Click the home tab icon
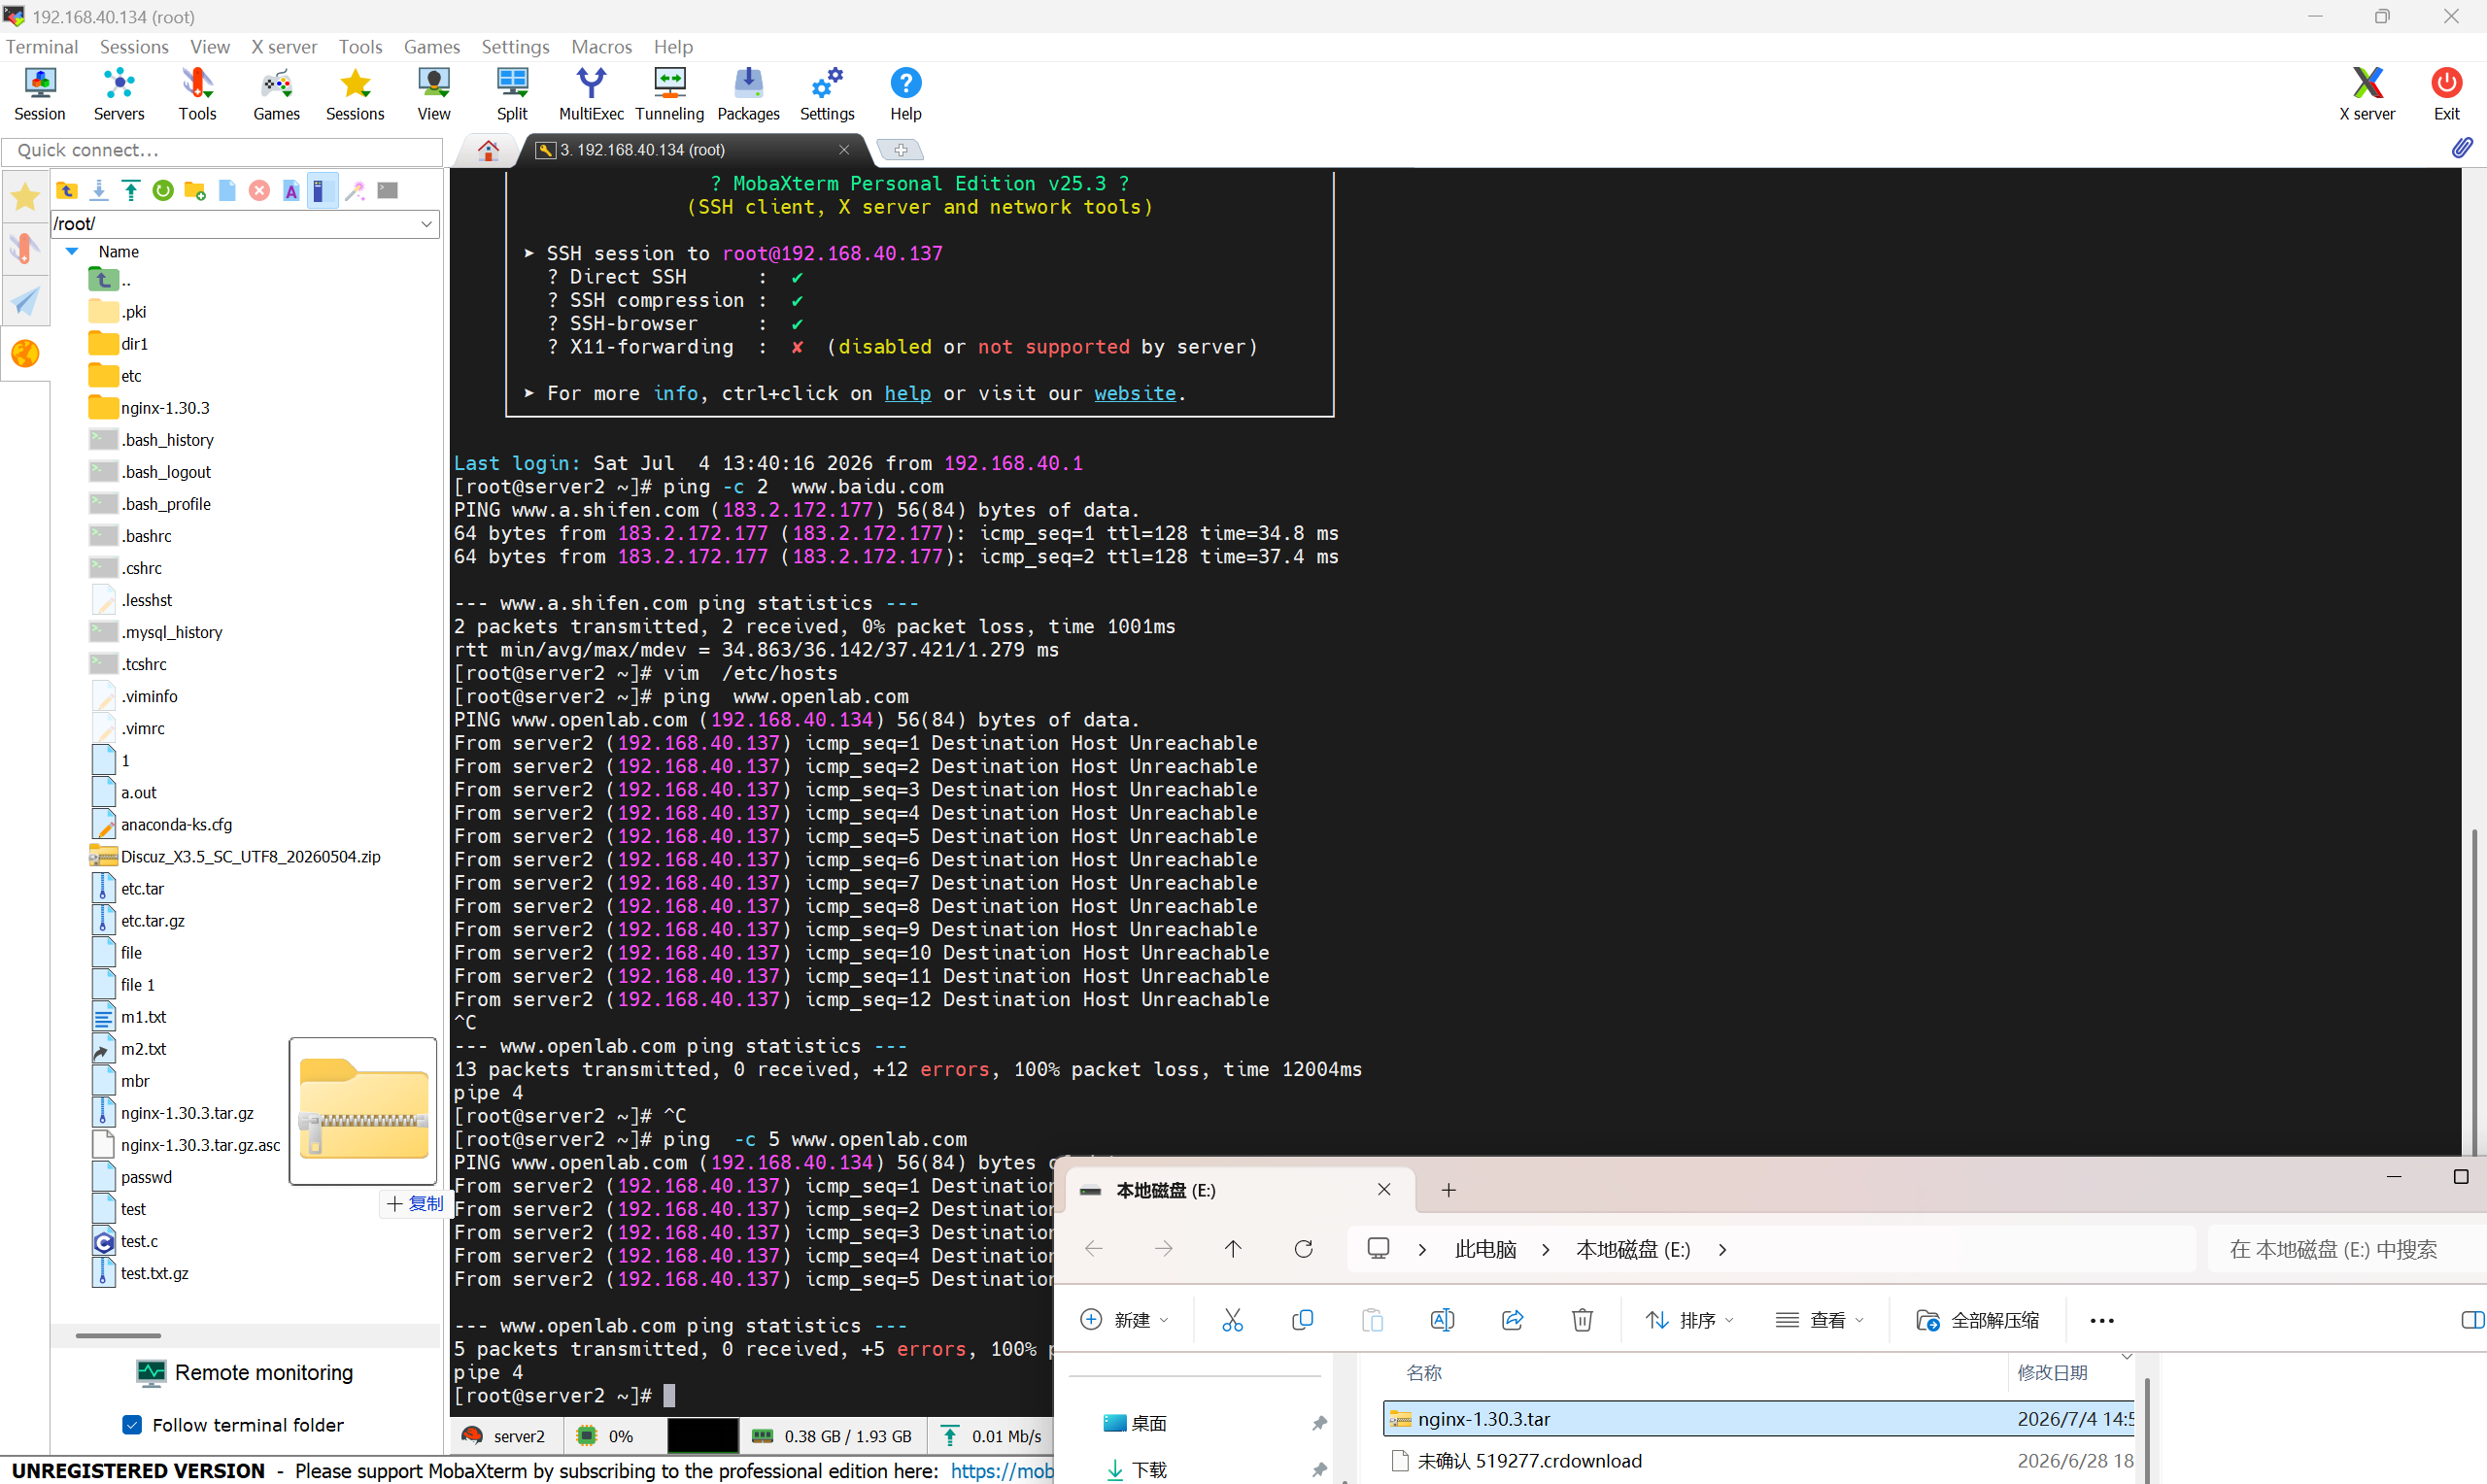 pos(488,150)
